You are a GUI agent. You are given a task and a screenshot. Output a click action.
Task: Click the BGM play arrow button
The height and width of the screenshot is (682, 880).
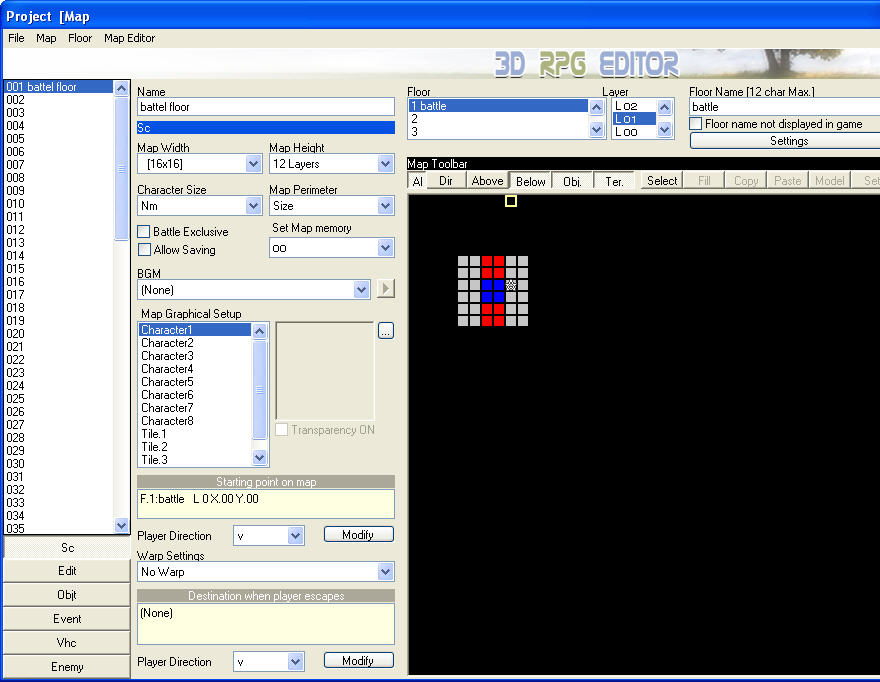point(385,289)
